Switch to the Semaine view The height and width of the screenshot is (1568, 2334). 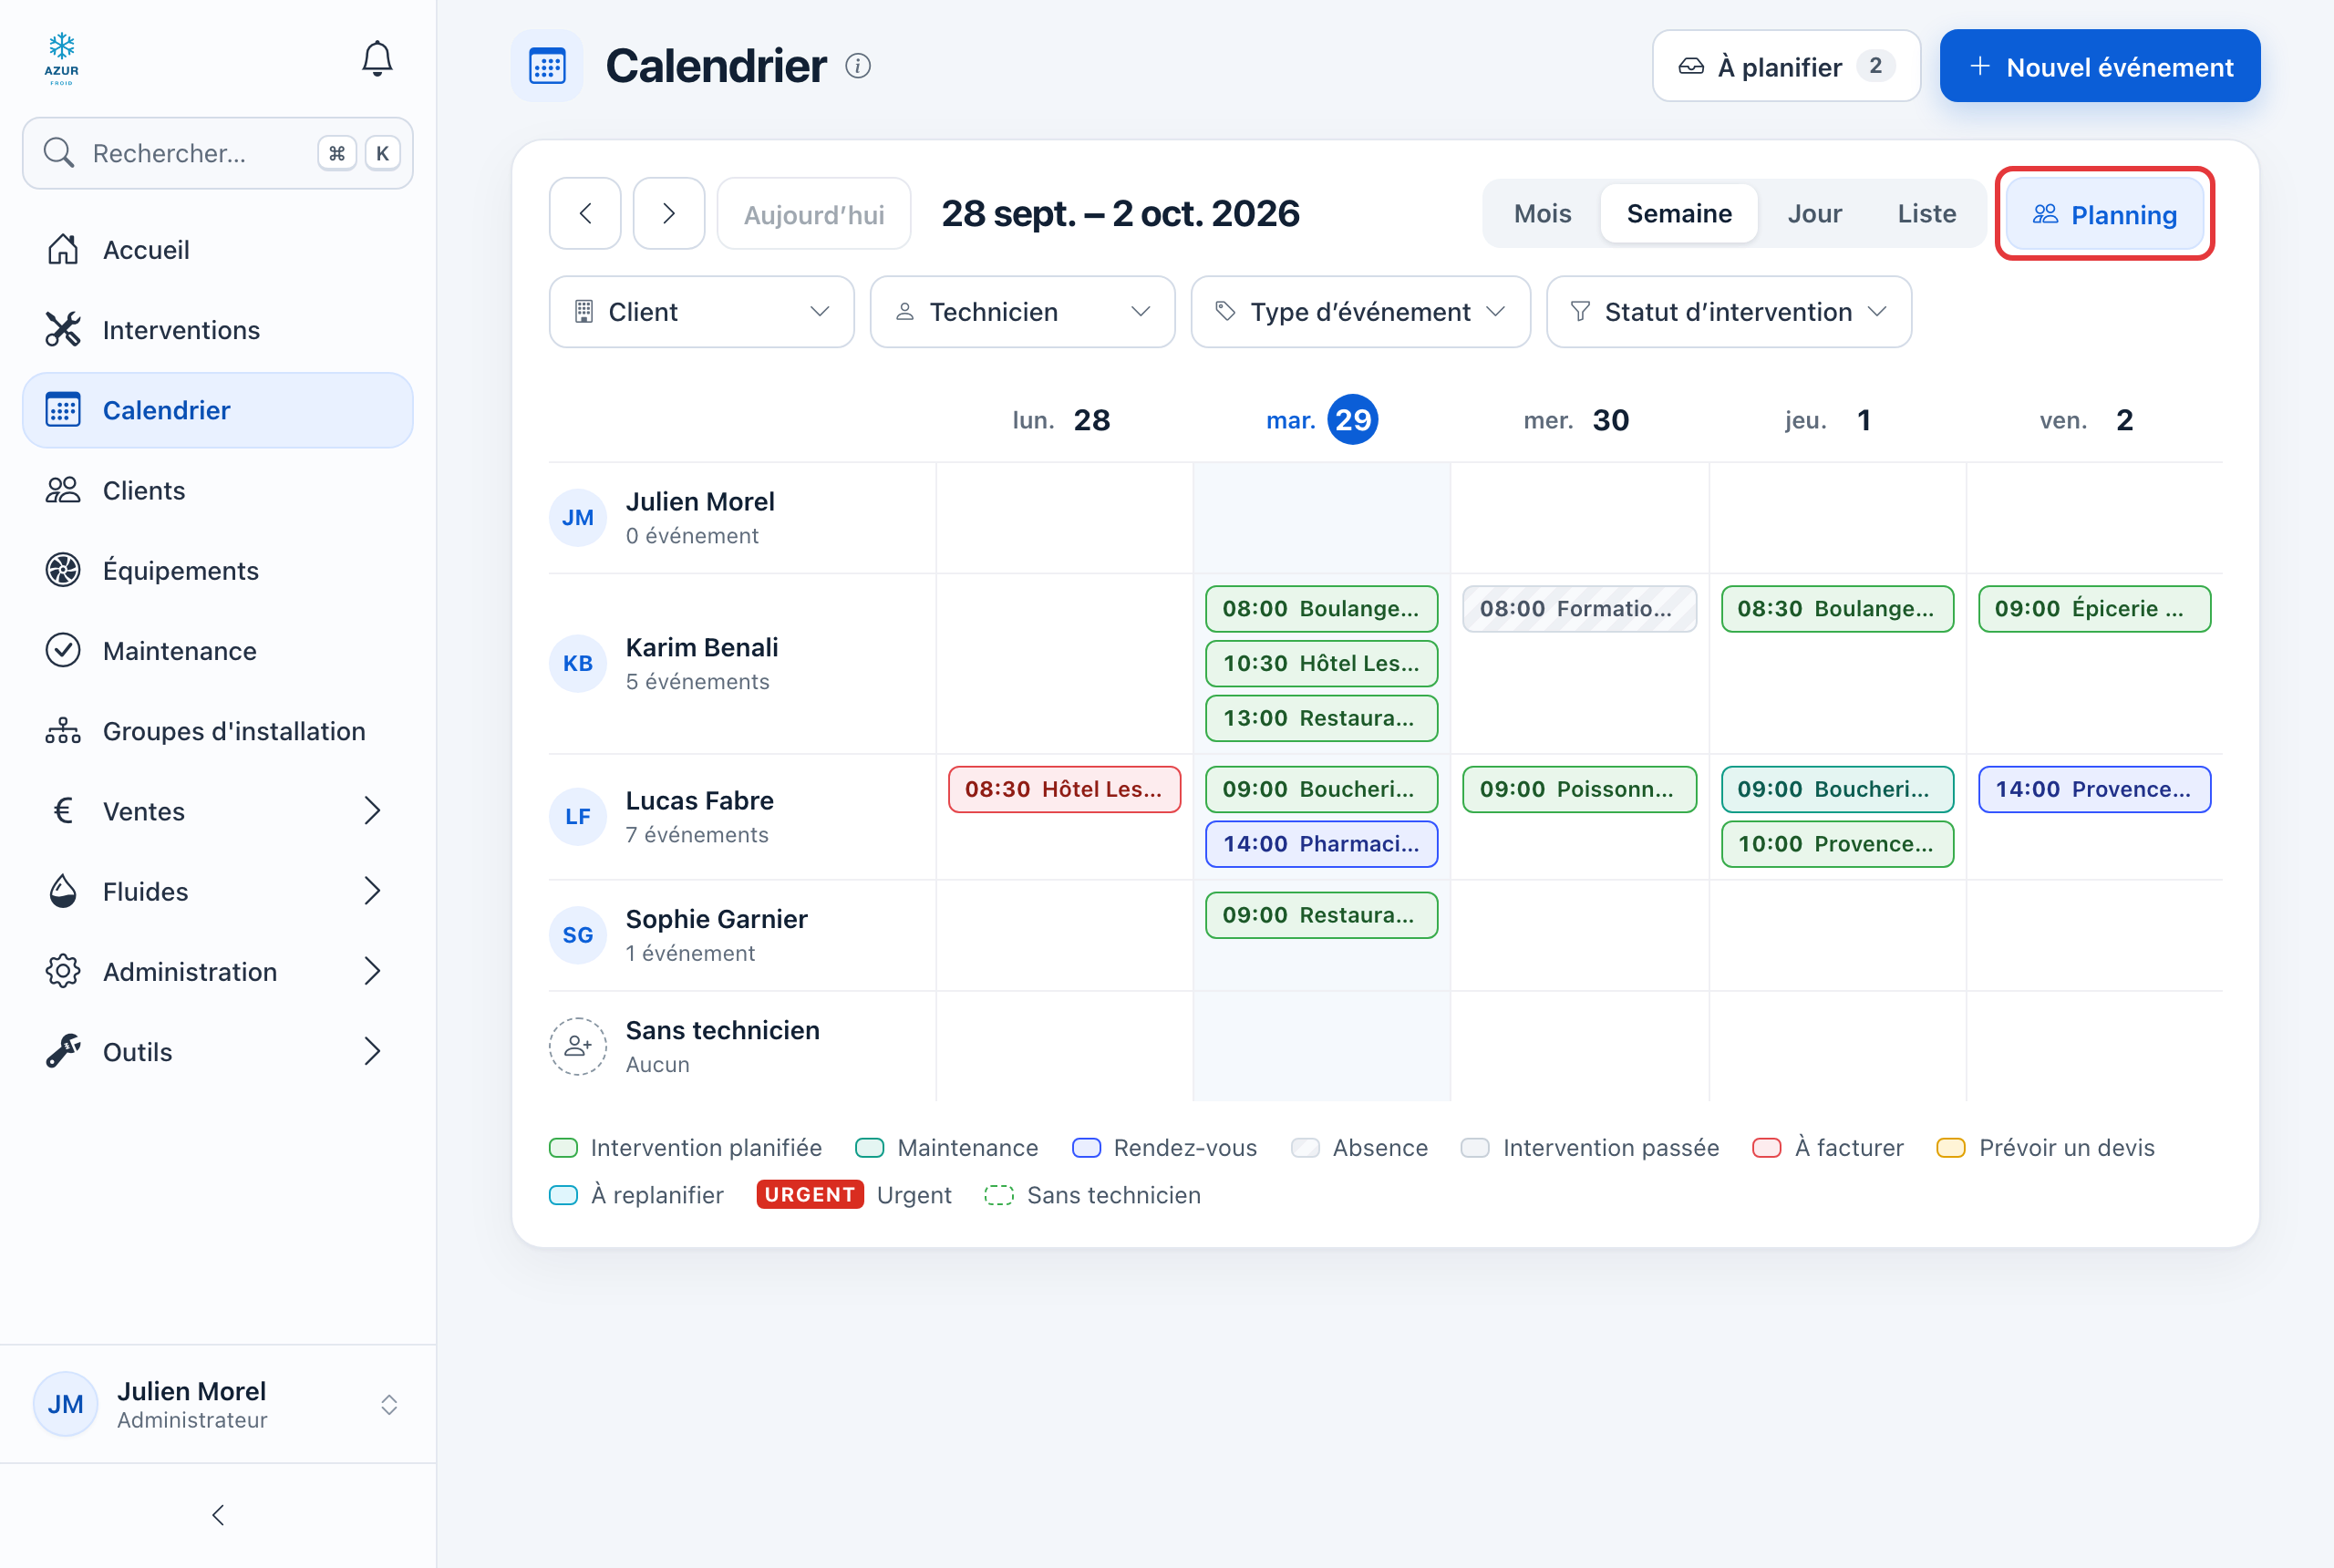tap(1679, 213)
